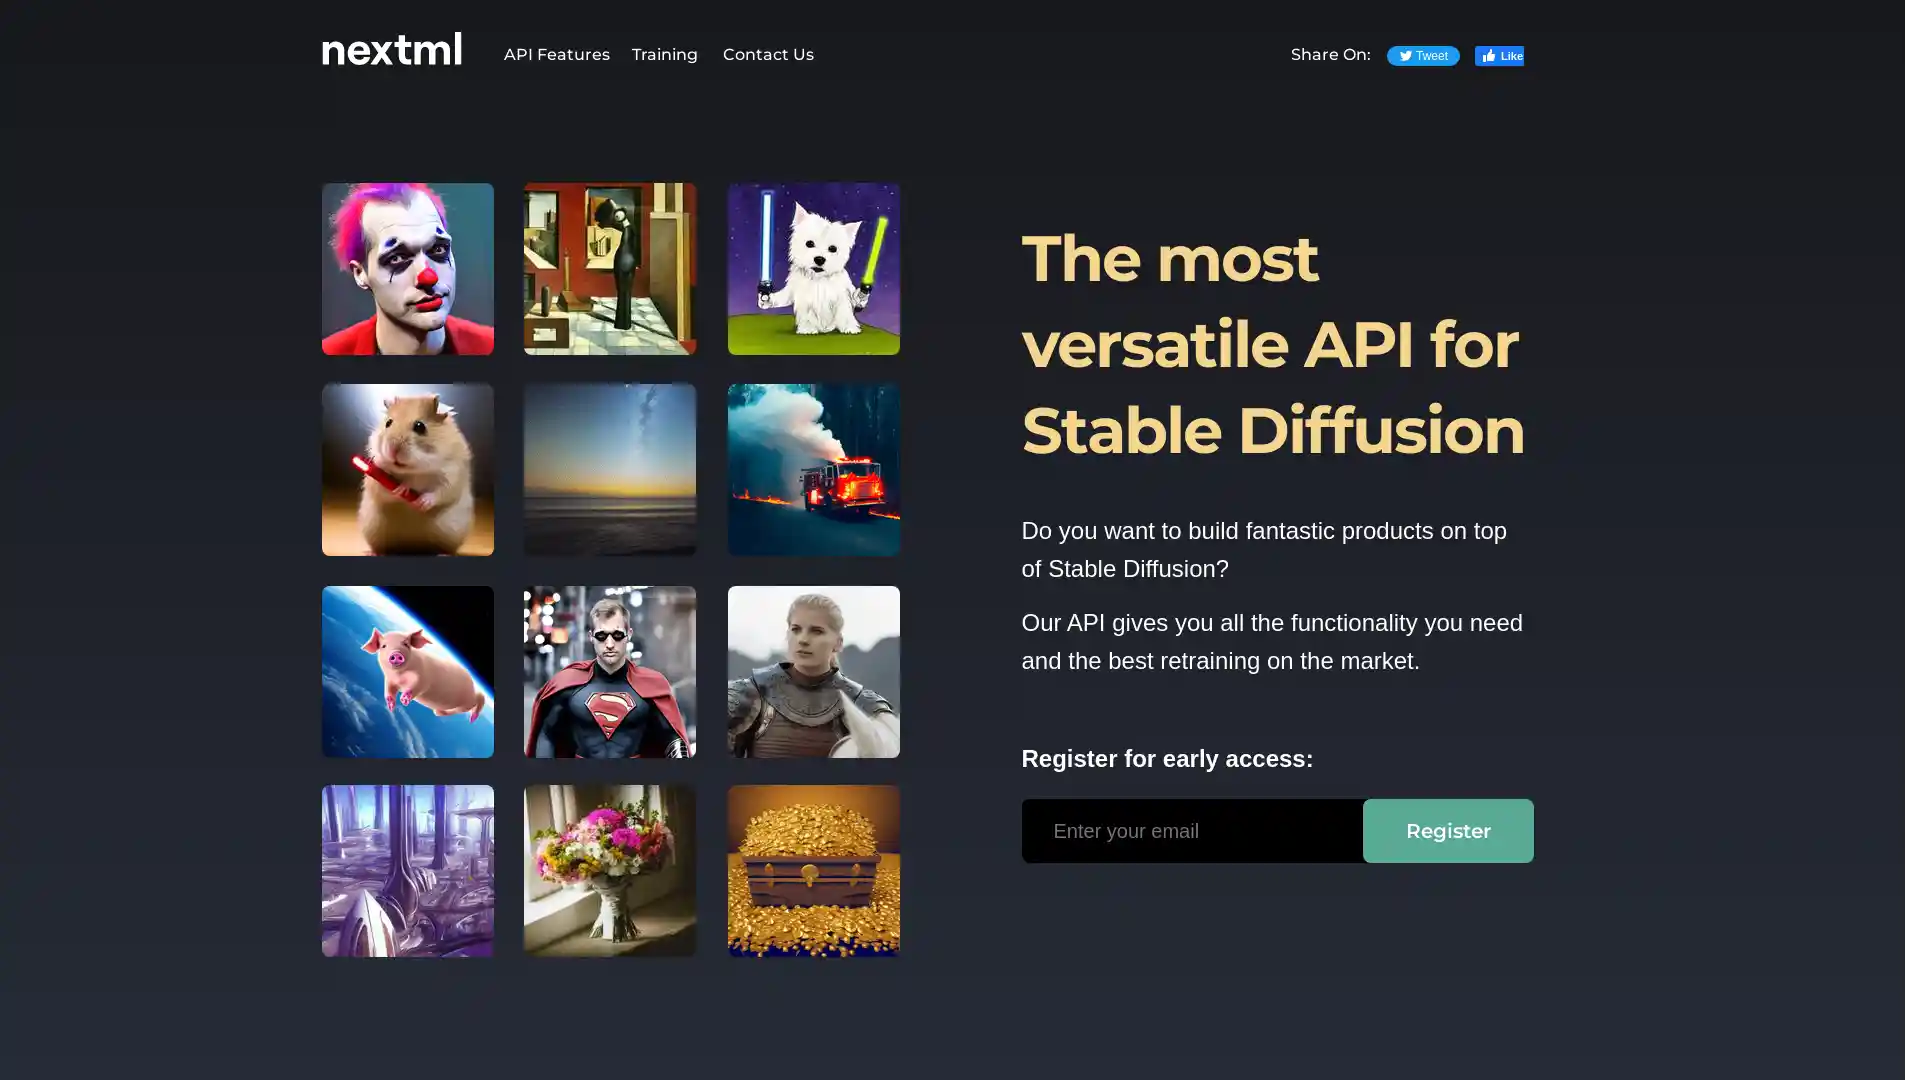
Task: Select the white dog with lightsaber image
Action: [814, 269]
